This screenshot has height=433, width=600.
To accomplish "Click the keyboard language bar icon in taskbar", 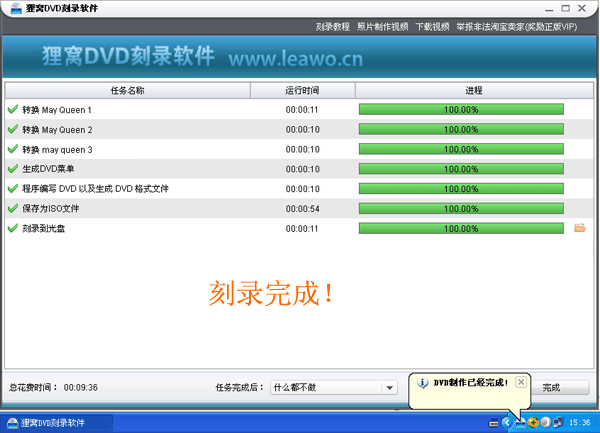I will pyautogui.click(x=494, y=423).
